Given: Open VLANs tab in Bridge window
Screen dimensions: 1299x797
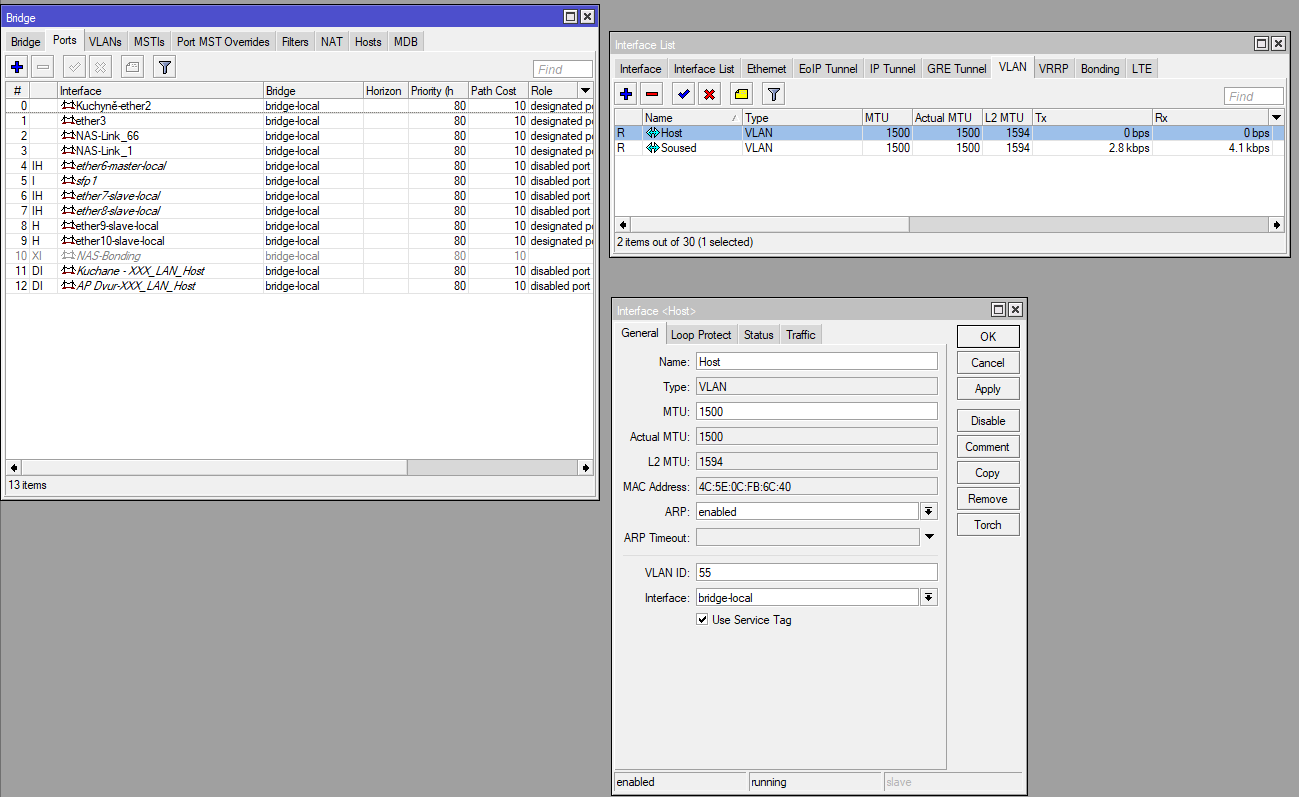Looking at the screenshot, I should click(105, 42).
